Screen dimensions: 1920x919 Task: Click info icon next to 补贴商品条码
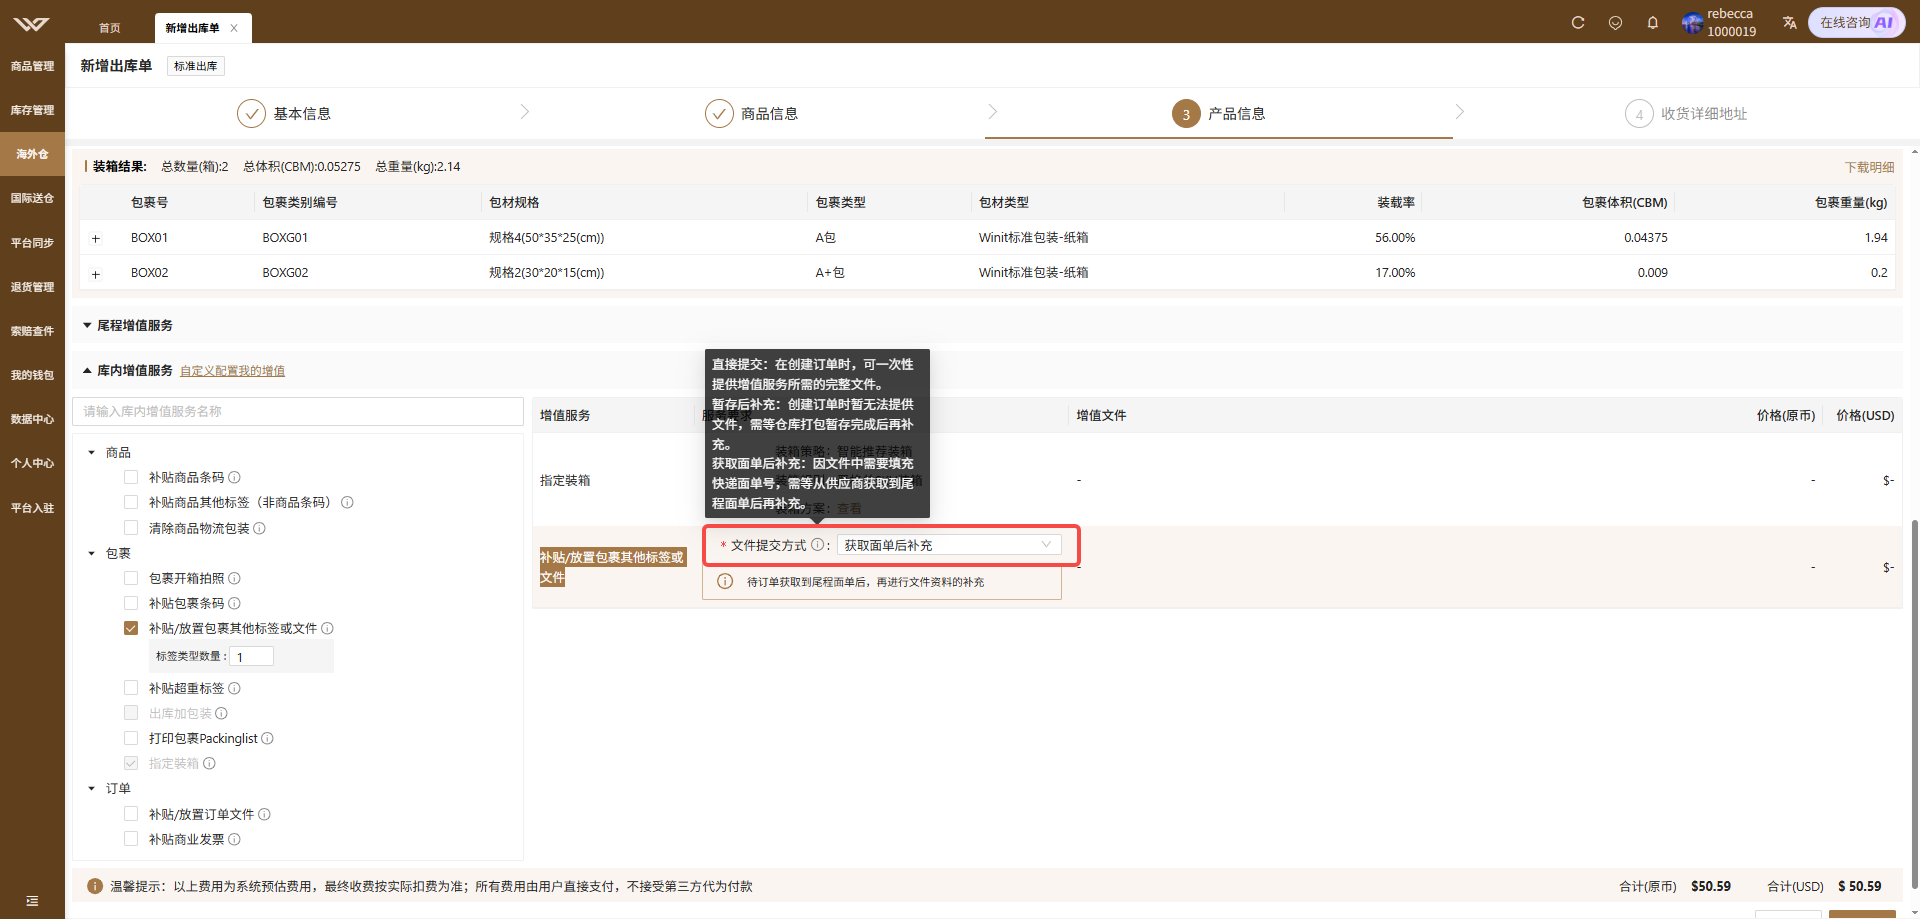(234, 477)
